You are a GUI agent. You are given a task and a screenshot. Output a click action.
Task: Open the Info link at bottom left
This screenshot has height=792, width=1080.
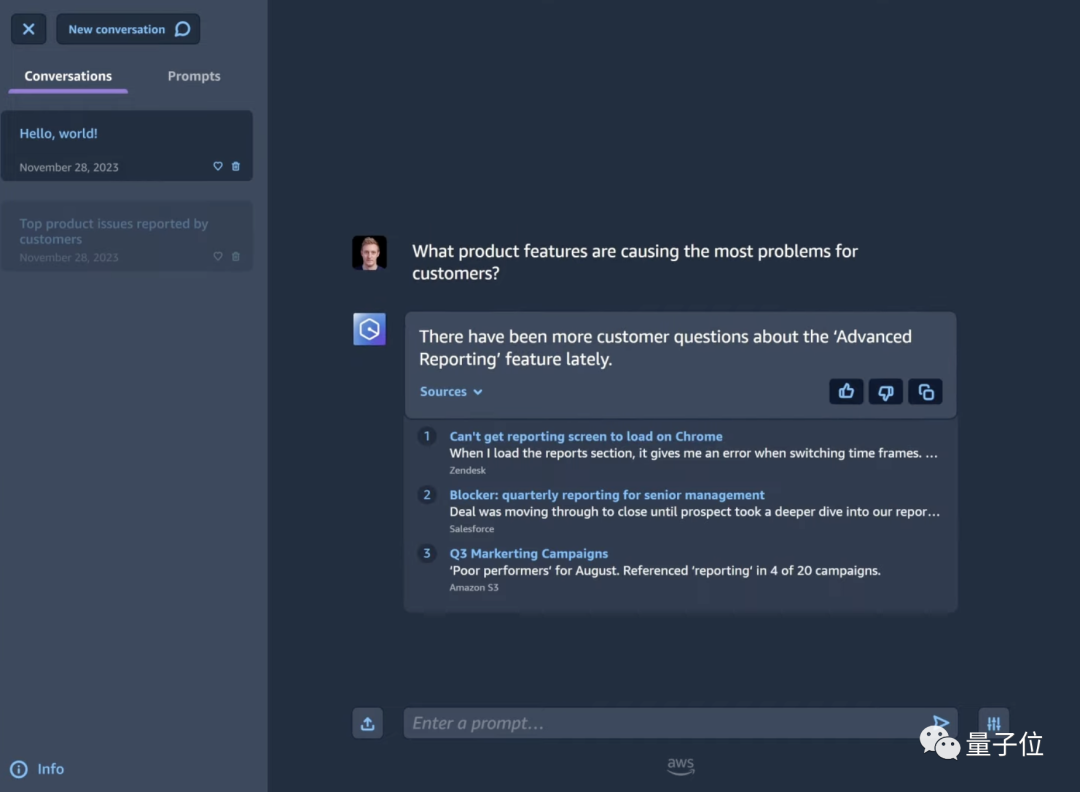point(37,769)
